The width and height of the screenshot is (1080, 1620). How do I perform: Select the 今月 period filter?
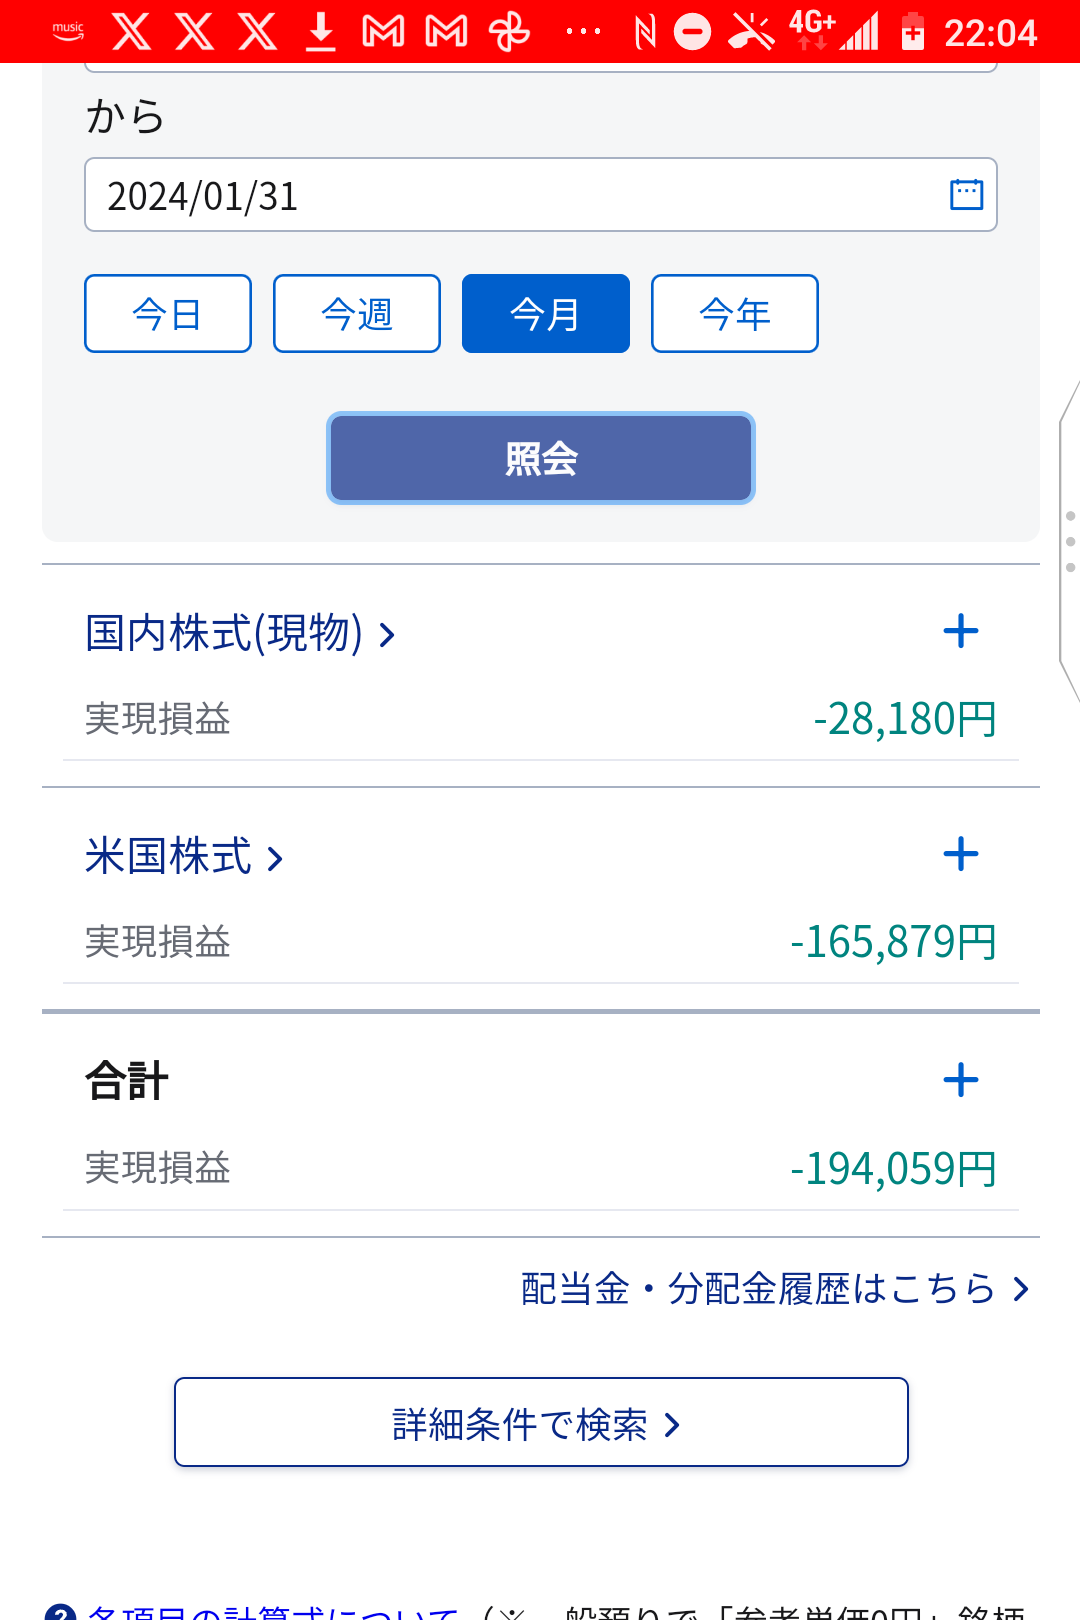[x=546, y=314]
